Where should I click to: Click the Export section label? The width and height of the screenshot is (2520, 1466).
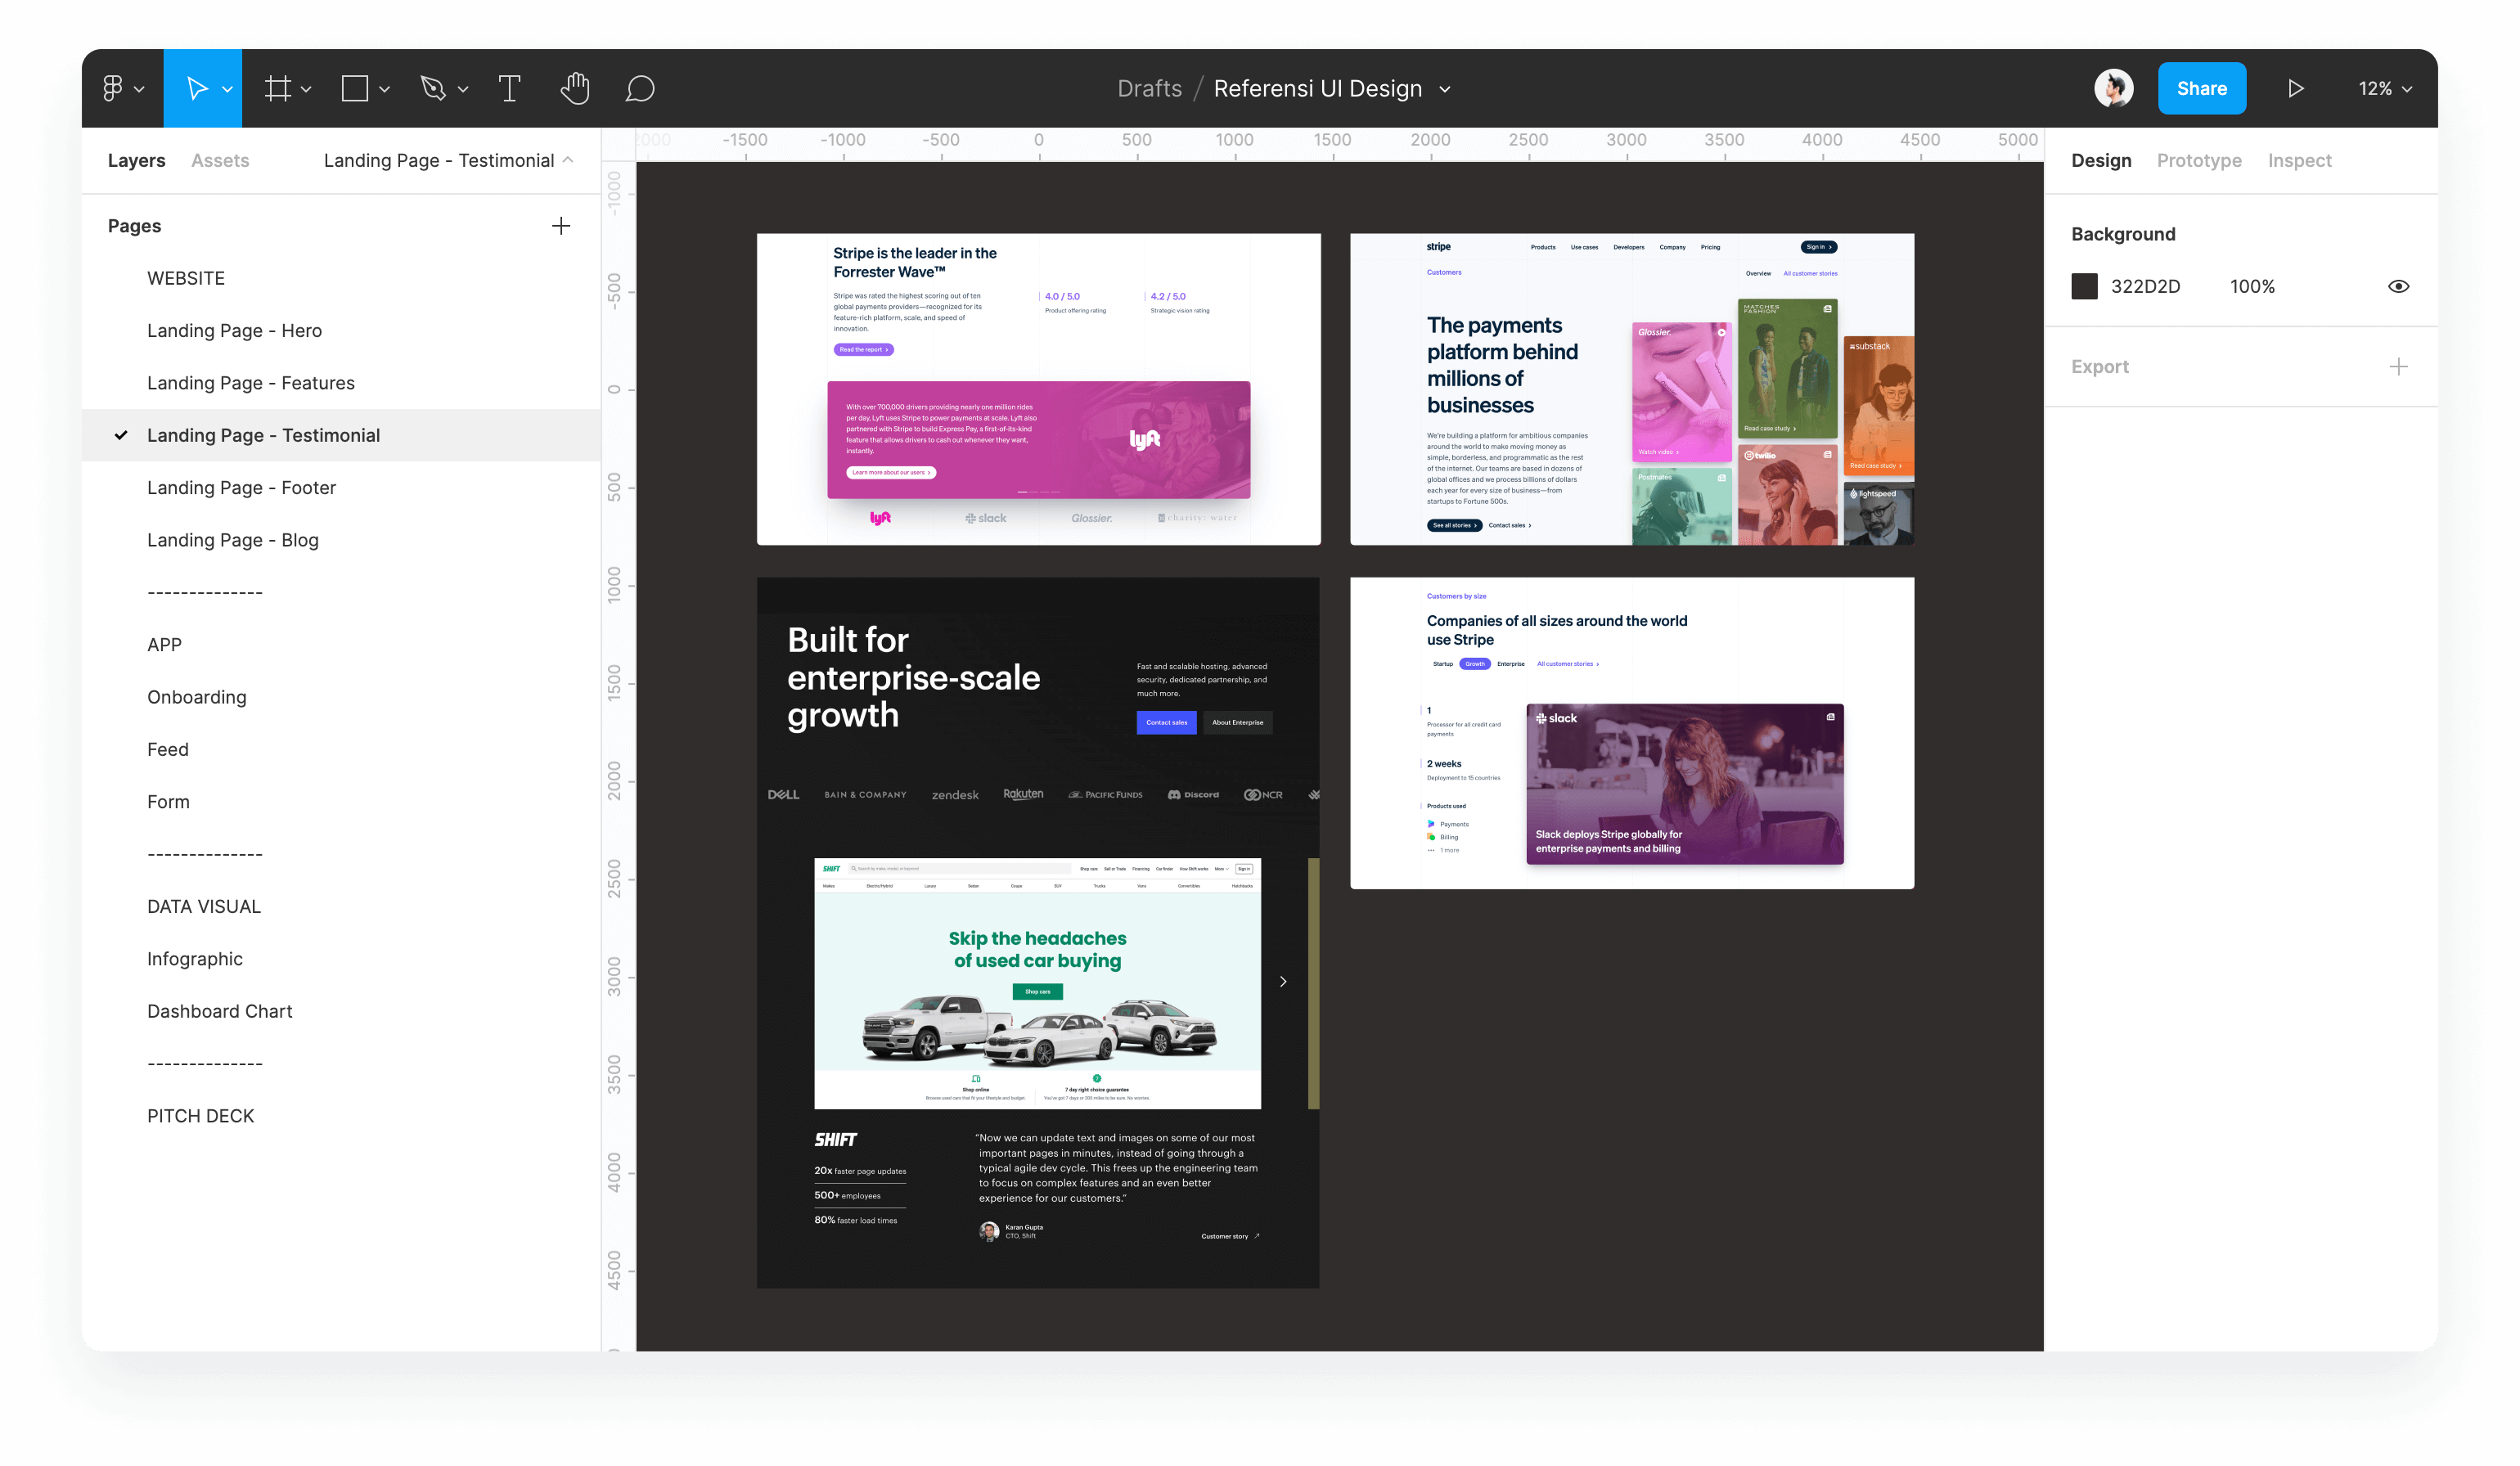tap(2099, 367)
